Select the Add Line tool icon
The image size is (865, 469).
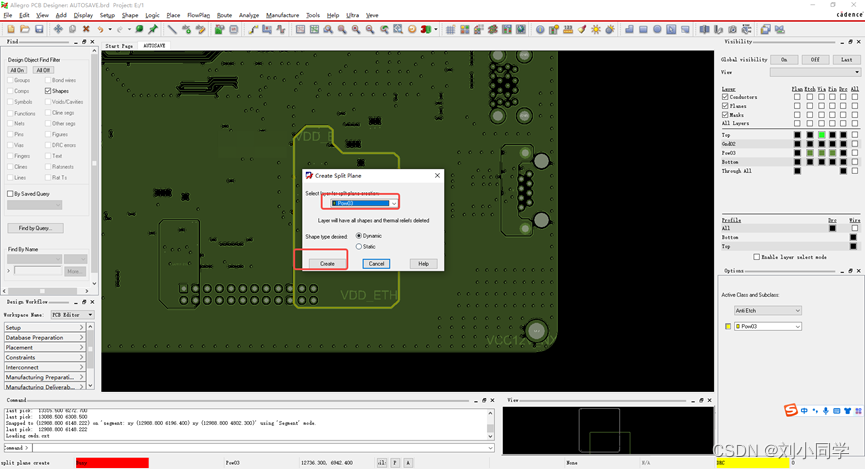(x=172, y=29)
